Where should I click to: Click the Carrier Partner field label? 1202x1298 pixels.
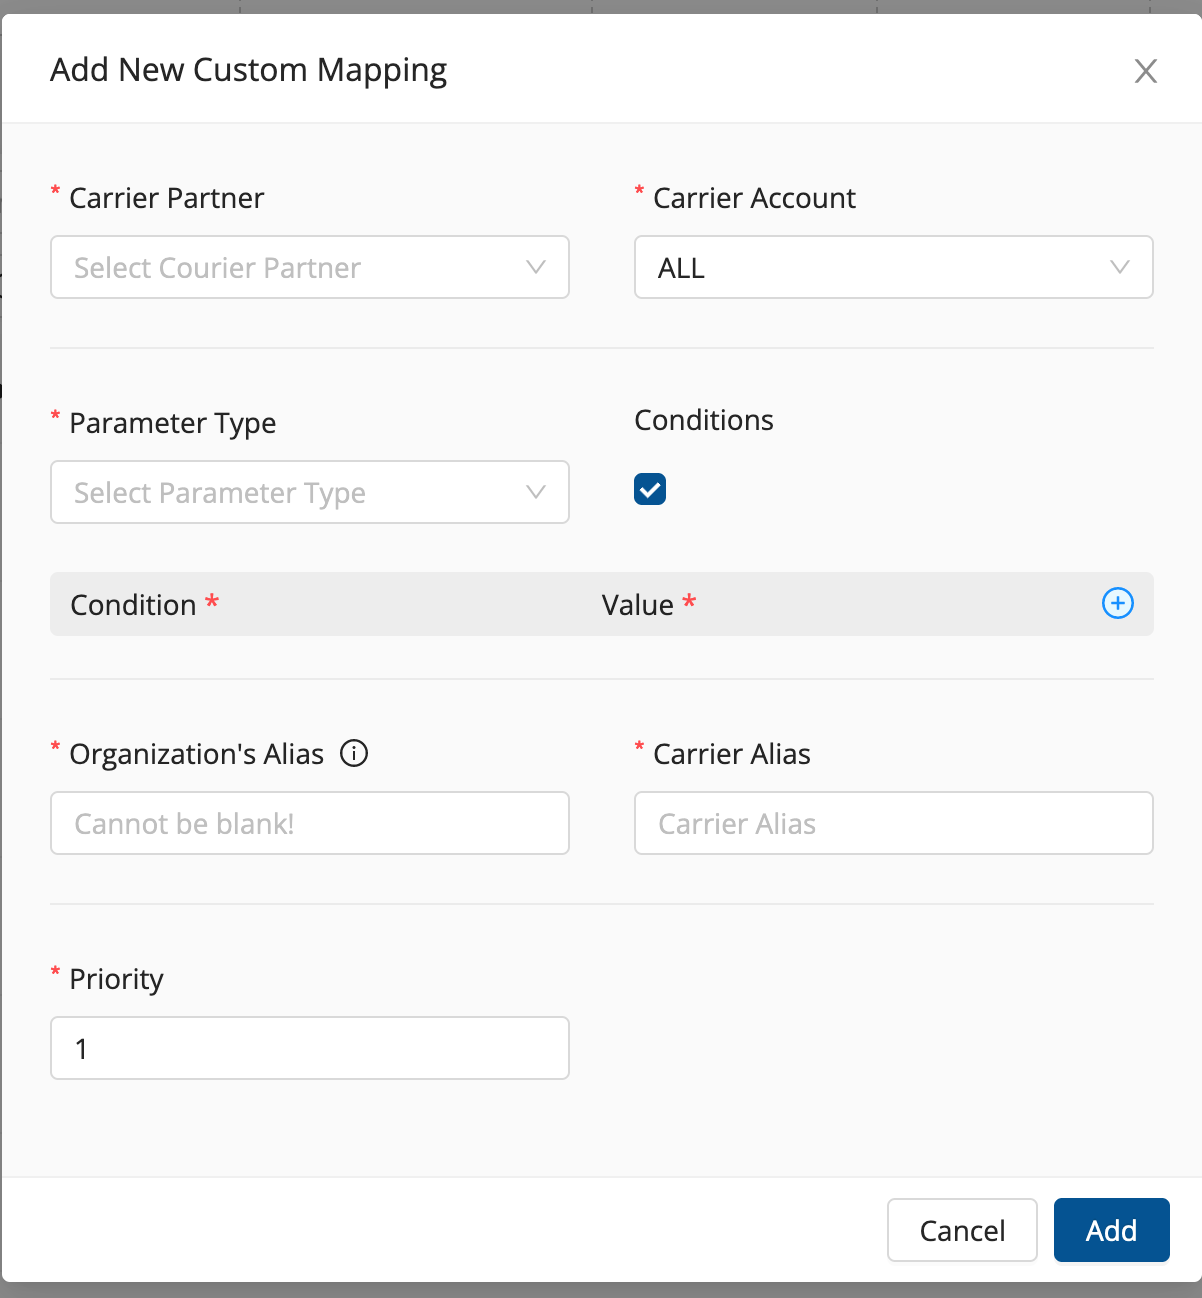click(x=166, y=198)
